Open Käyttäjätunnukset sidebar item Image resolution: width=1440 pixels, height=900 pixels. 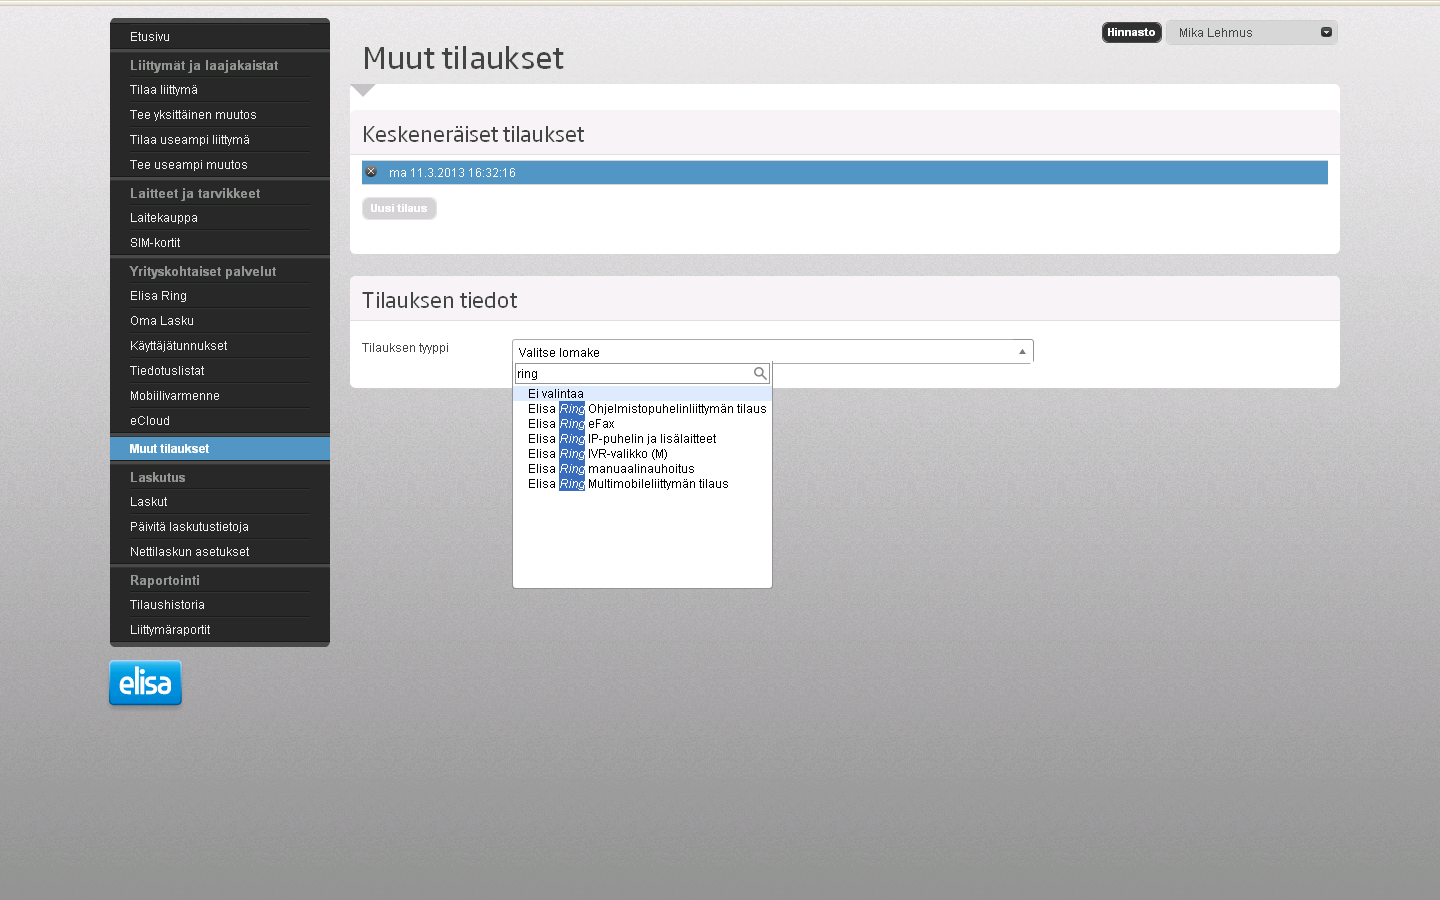(x=179, y=346)
